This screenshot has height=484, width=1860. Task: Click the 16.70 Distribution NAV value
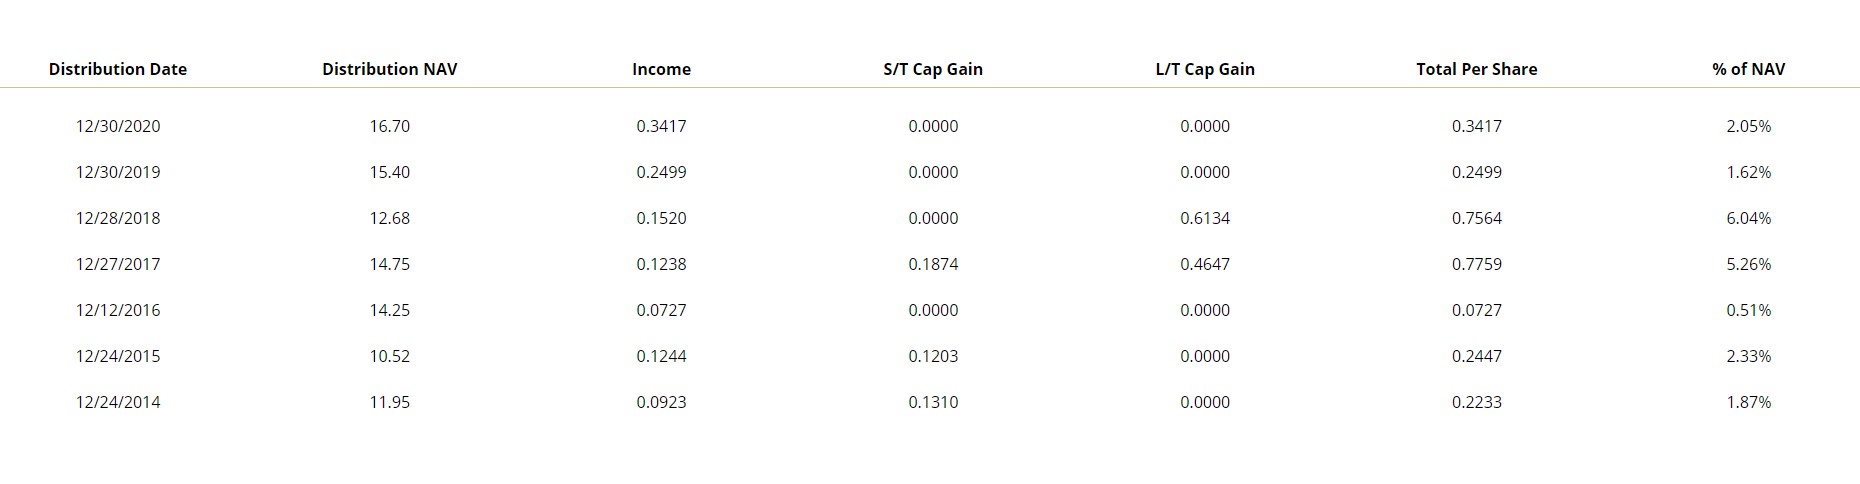coord(390,126)
